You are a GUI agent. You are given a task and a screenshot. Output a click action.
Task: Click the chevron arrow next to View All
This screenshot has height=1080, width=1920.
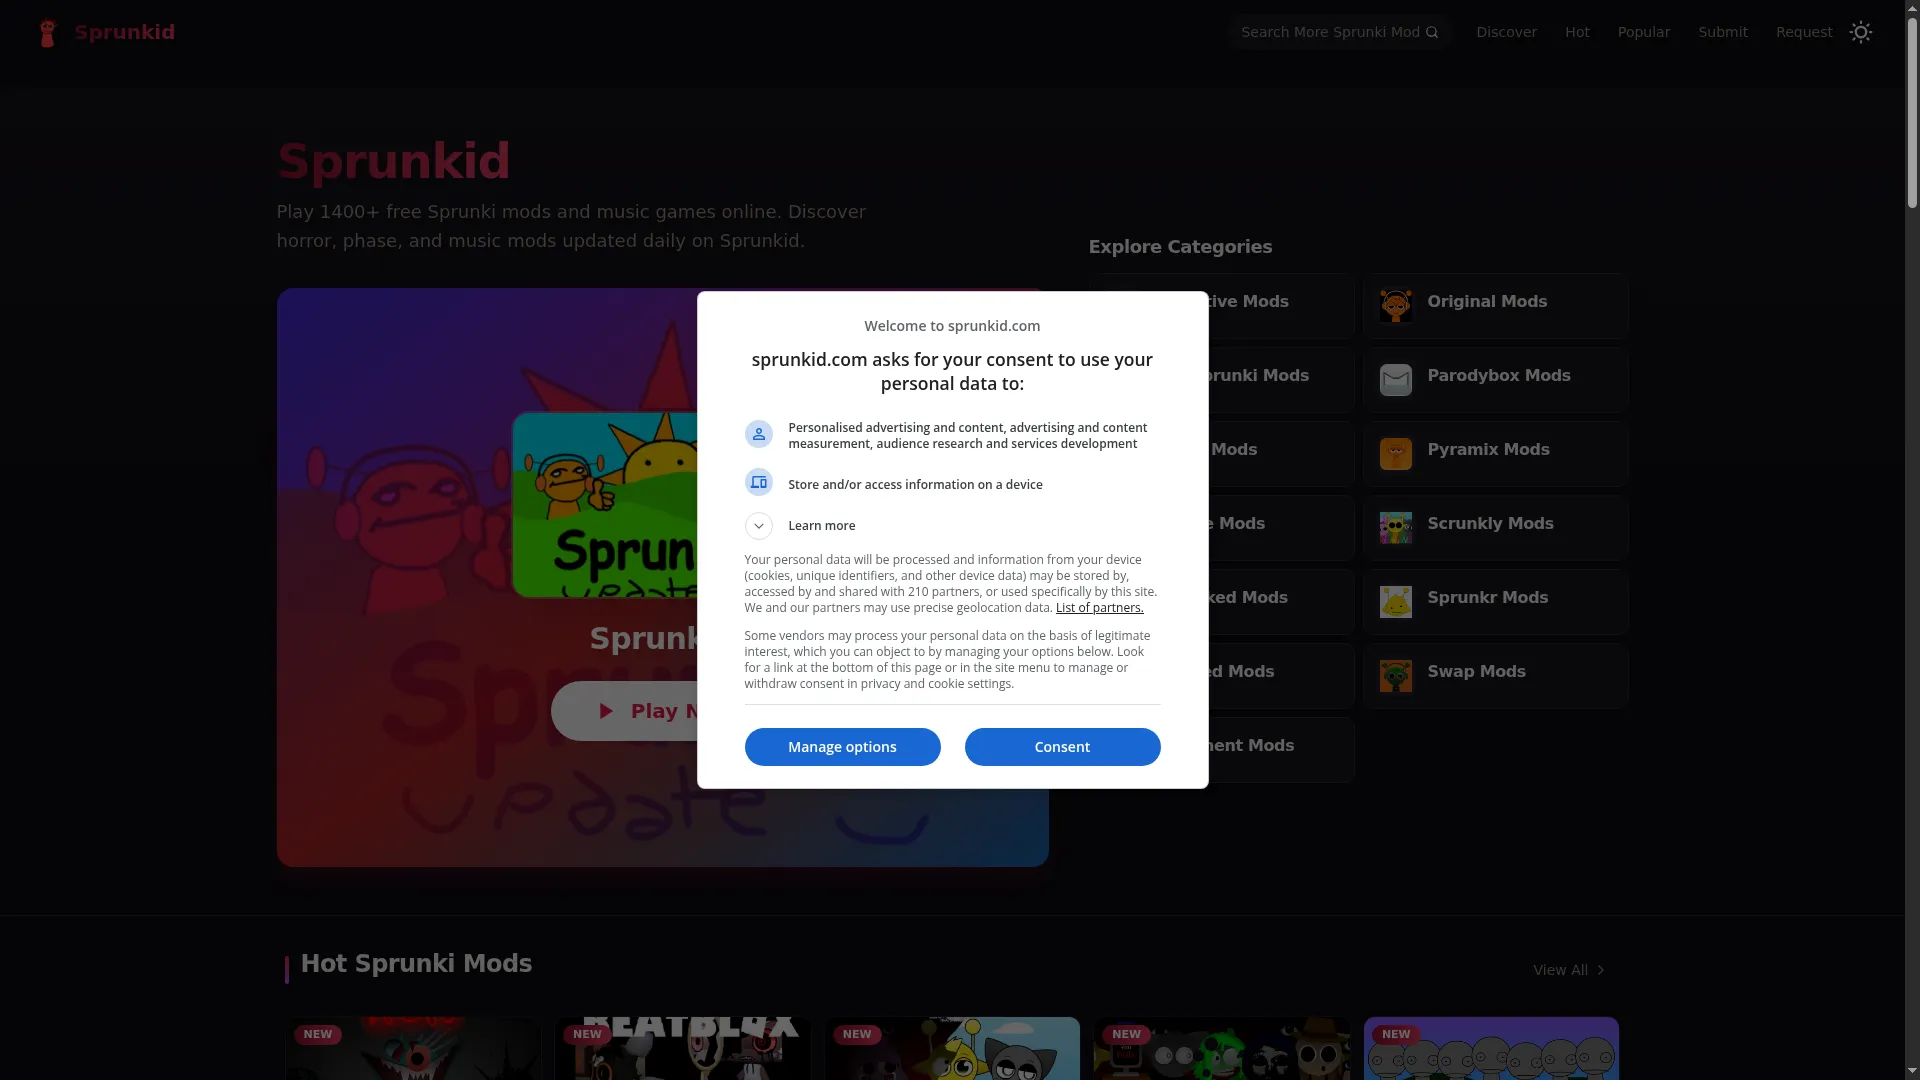1600,970
